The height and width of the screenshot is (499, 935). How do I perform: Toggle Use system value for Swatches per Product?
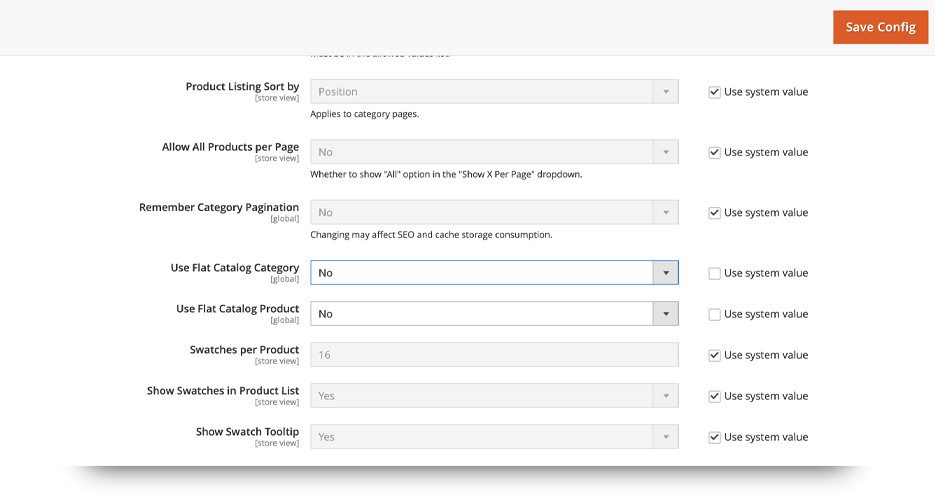pyautogui.click(x=714, y=355)
